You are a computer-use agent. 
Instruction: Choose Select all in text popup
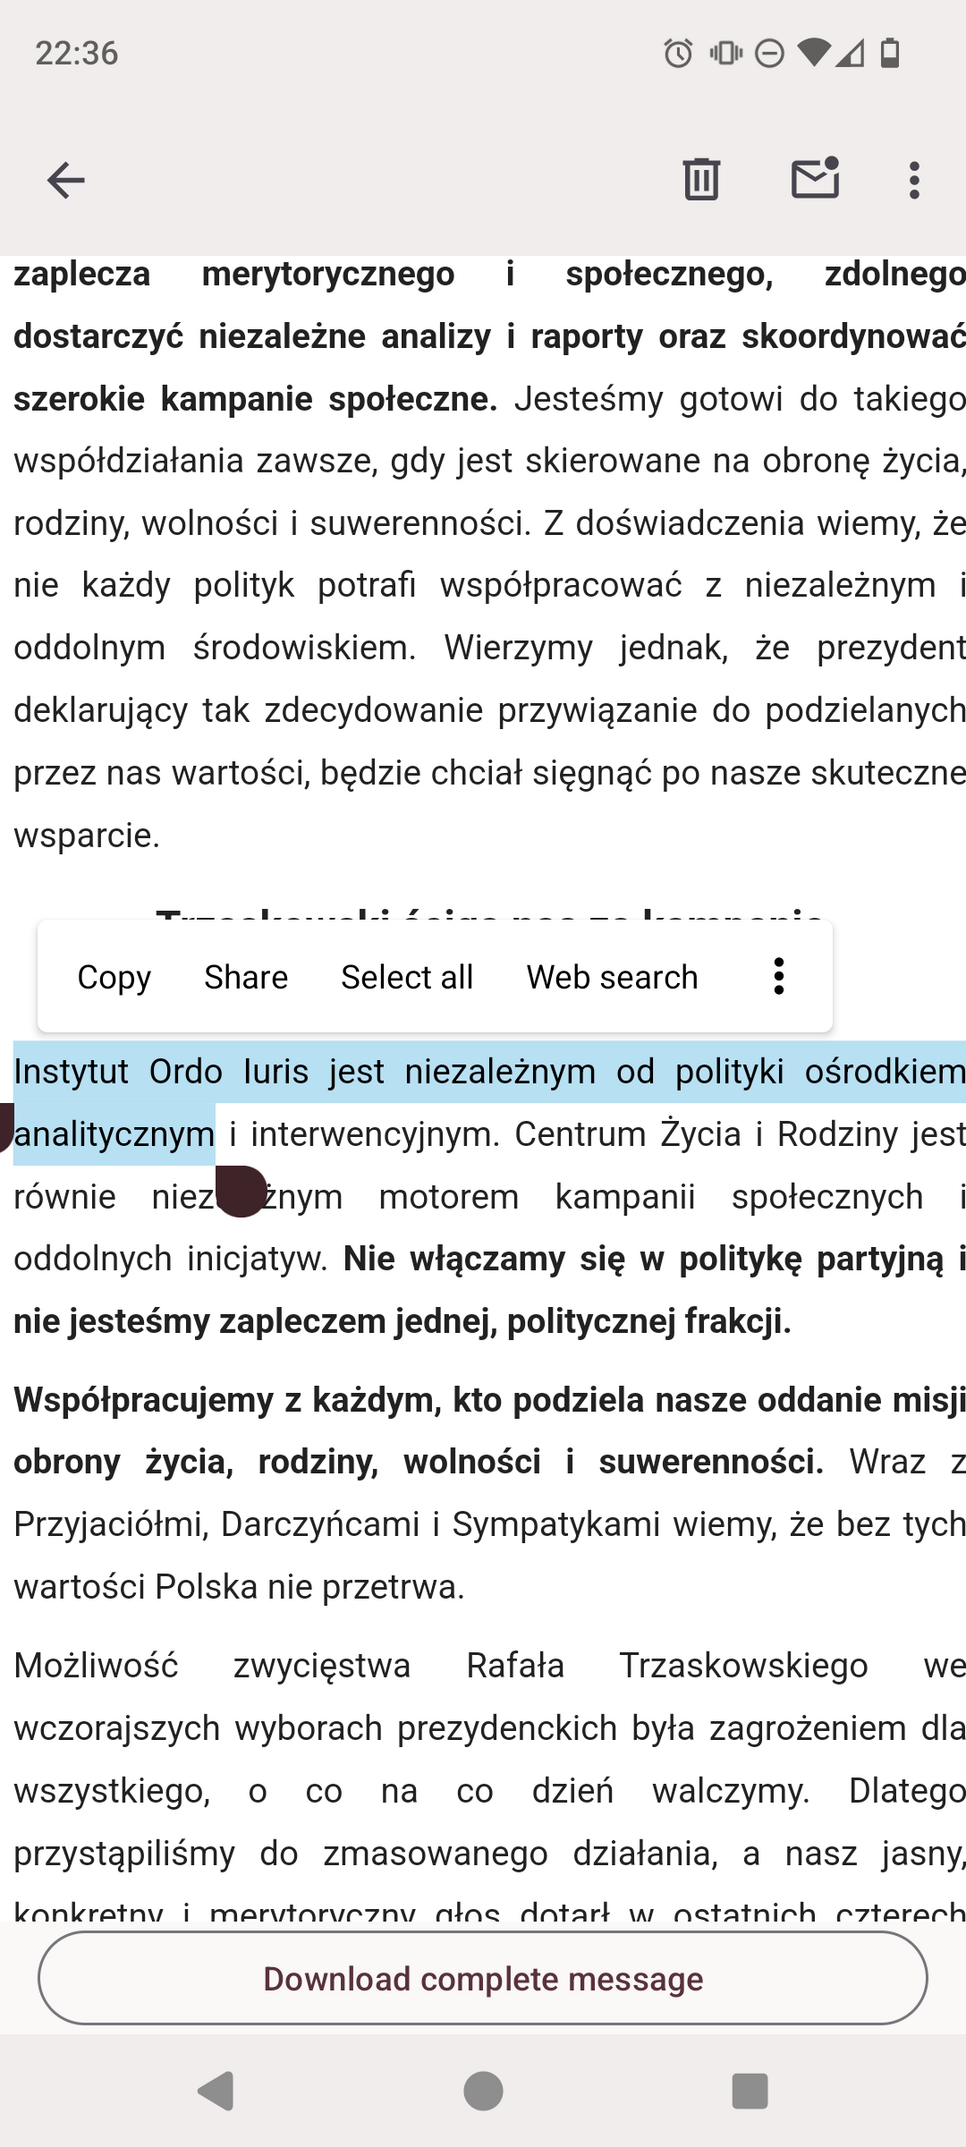[x=407, y=977]
